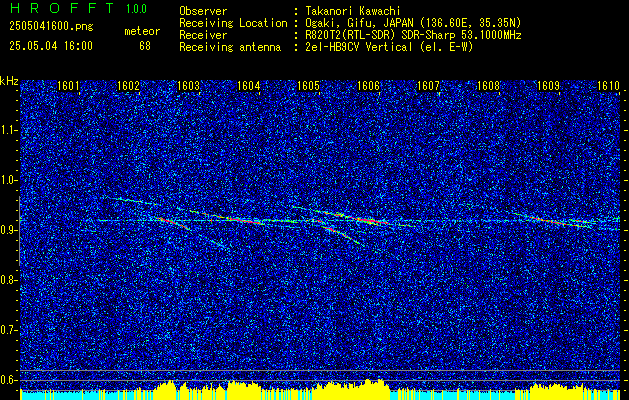Screen dimensions: 629x400
Task: Click the meteor echo trace near 1609
Action: [554, 220]
